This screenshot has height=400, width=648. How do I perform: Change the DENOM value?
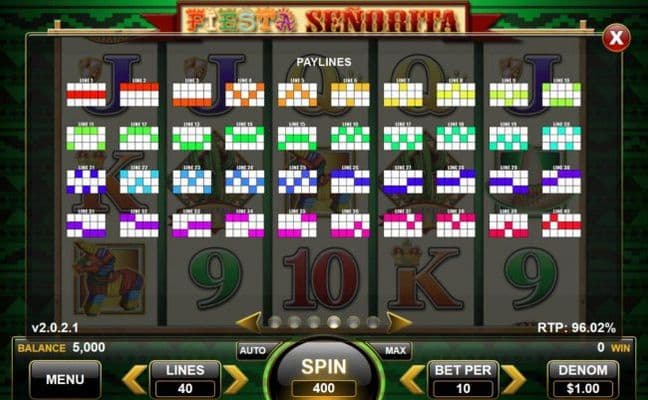click(583, 379)
